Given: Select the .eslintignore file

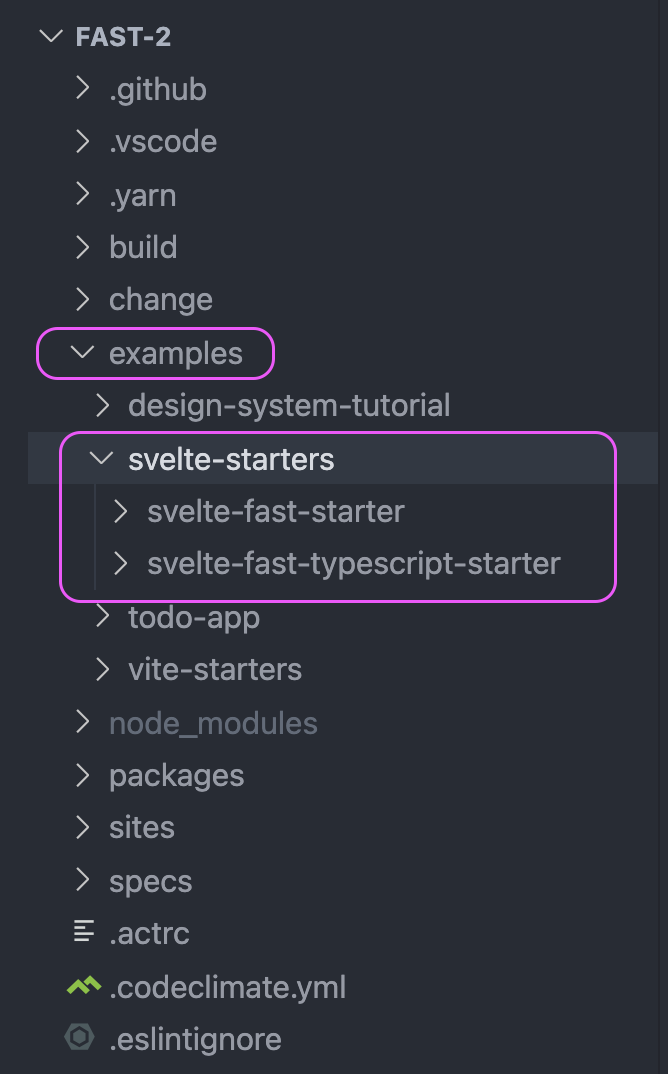Looking at the screenshot, I should [x=197, y=1038].
